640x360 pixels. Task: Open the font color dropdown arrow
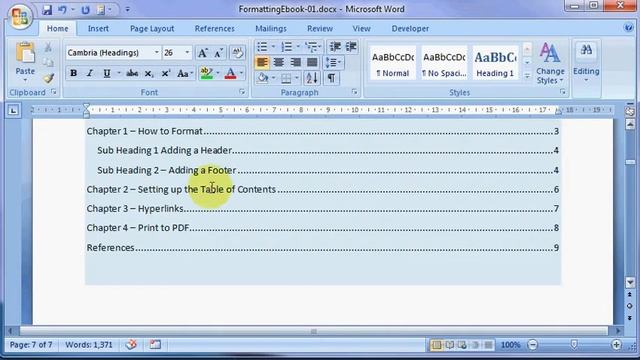point(241,73)
